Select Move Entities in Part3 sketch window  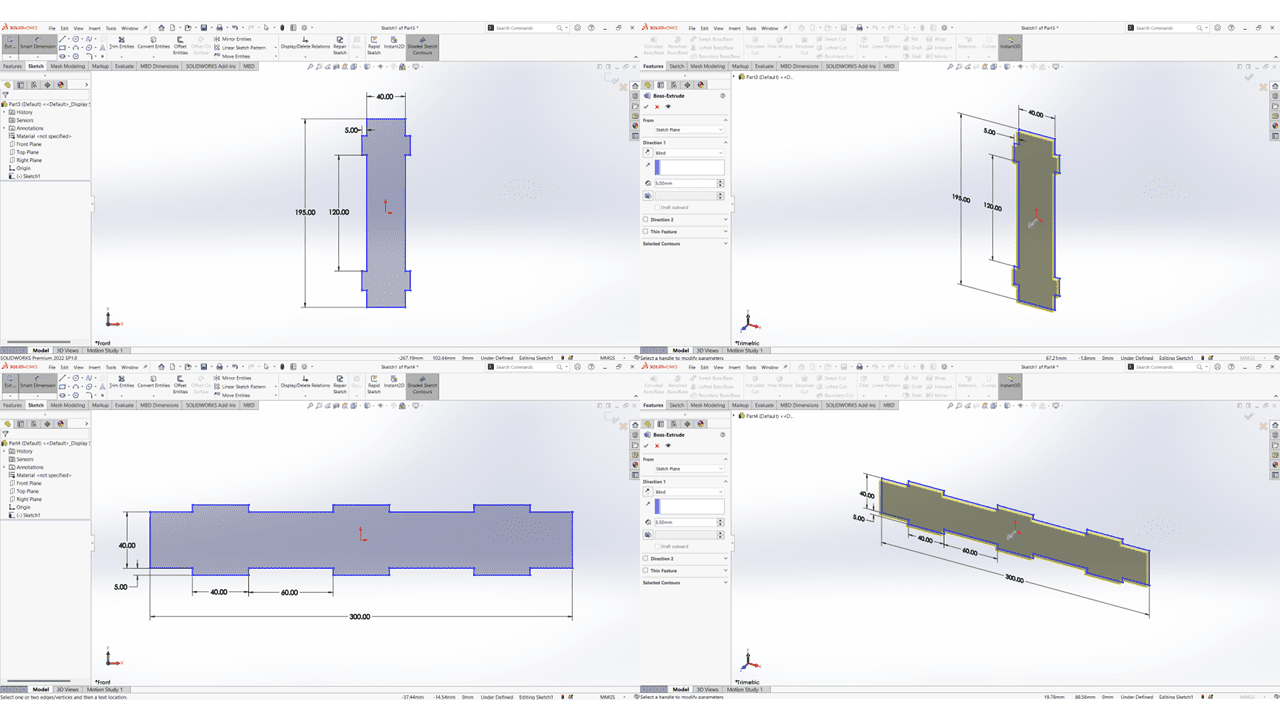pos(231,56)
